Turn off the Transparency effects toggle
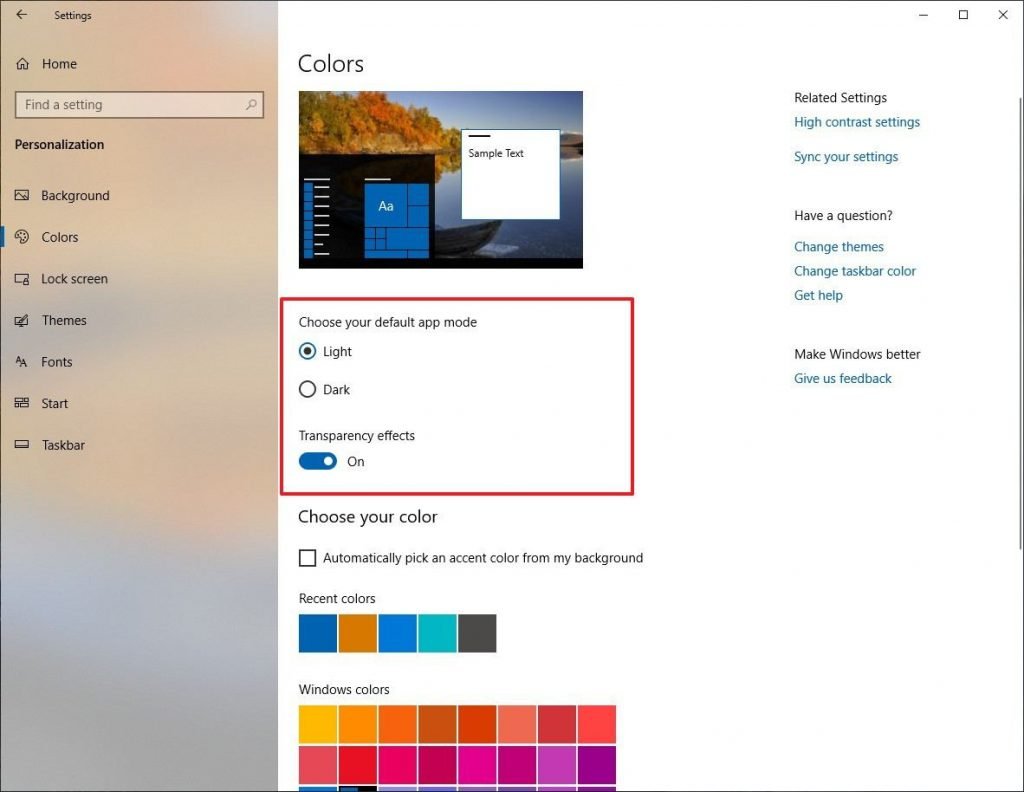 point(318,462)
